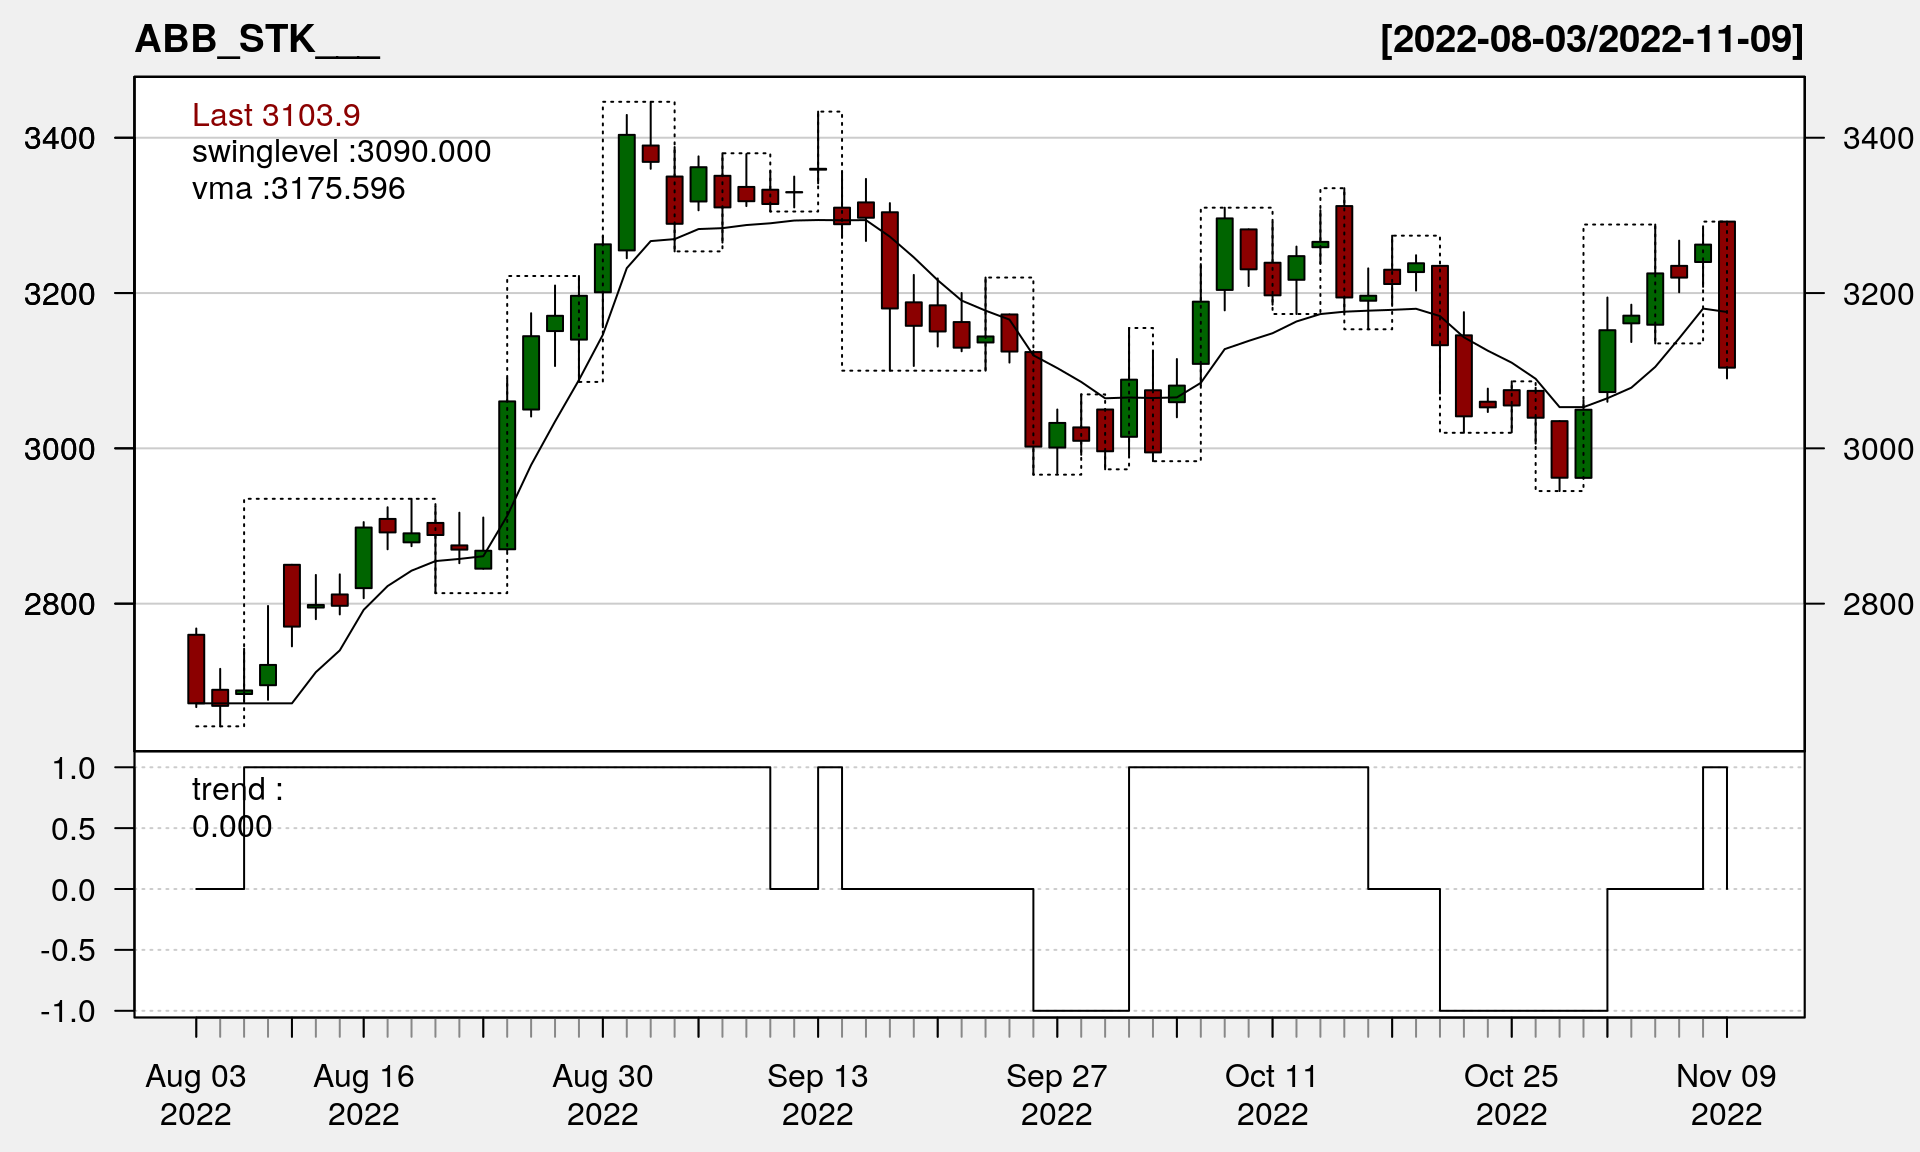Screen dimensions: 1920x1152
Task: Click the last large red candlestick
Action: pyautogui.click(x=1727, y=295)
